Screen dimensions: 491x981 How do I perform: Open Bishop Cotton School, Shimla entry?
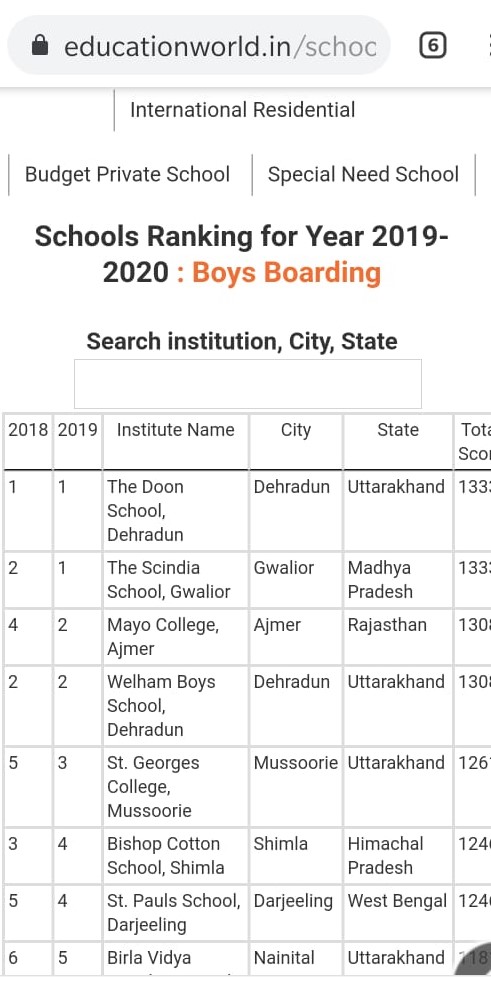166,856
